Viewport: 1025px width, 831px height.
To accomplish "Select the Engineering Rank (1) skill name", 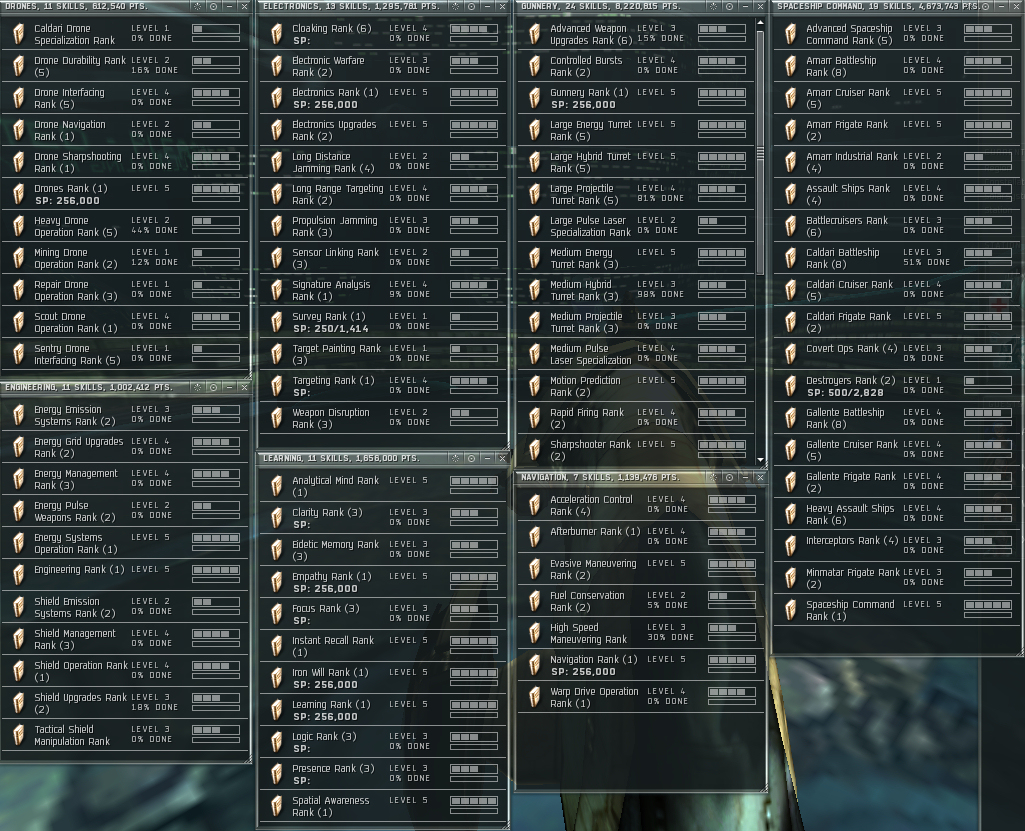I will (79, 569).
